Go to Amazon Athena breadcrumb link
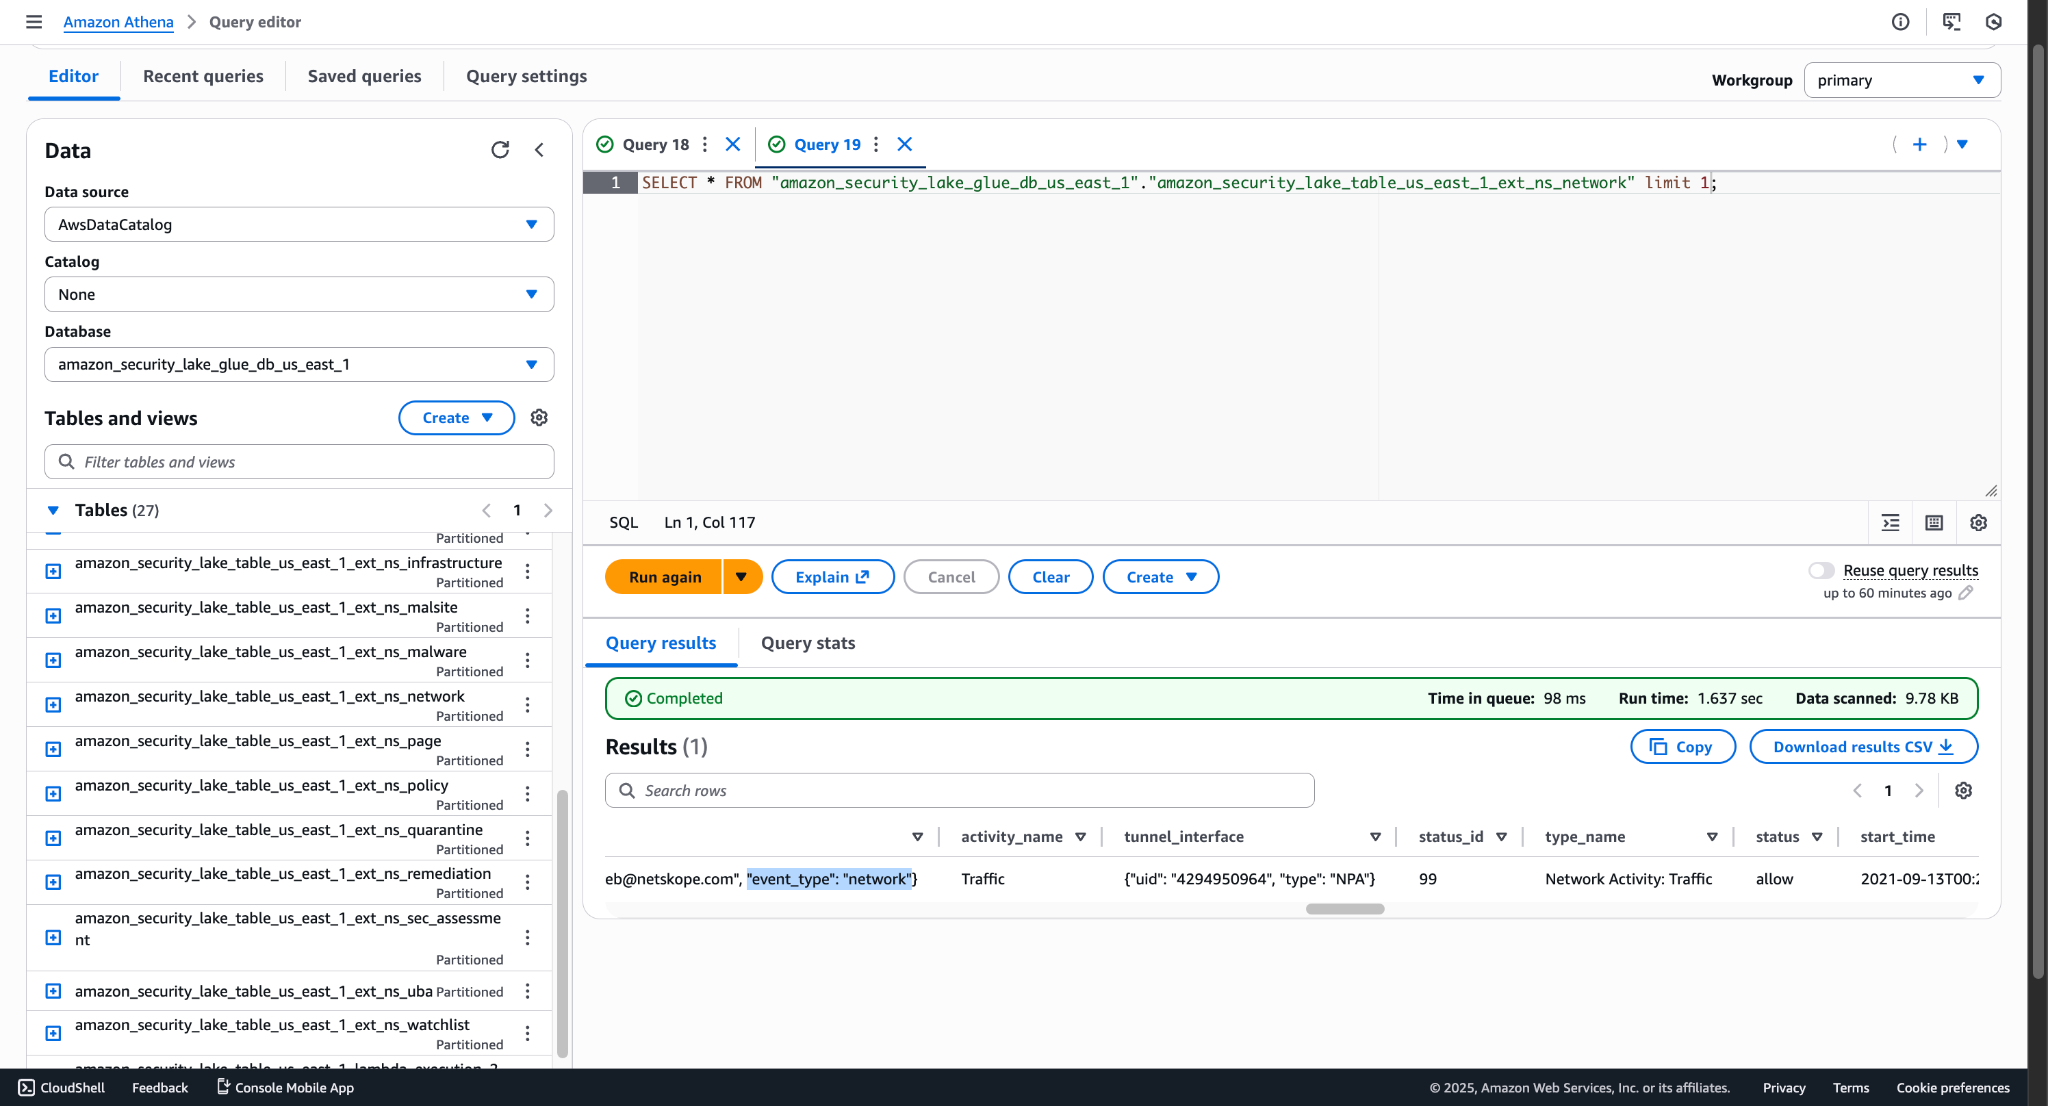 118,22
